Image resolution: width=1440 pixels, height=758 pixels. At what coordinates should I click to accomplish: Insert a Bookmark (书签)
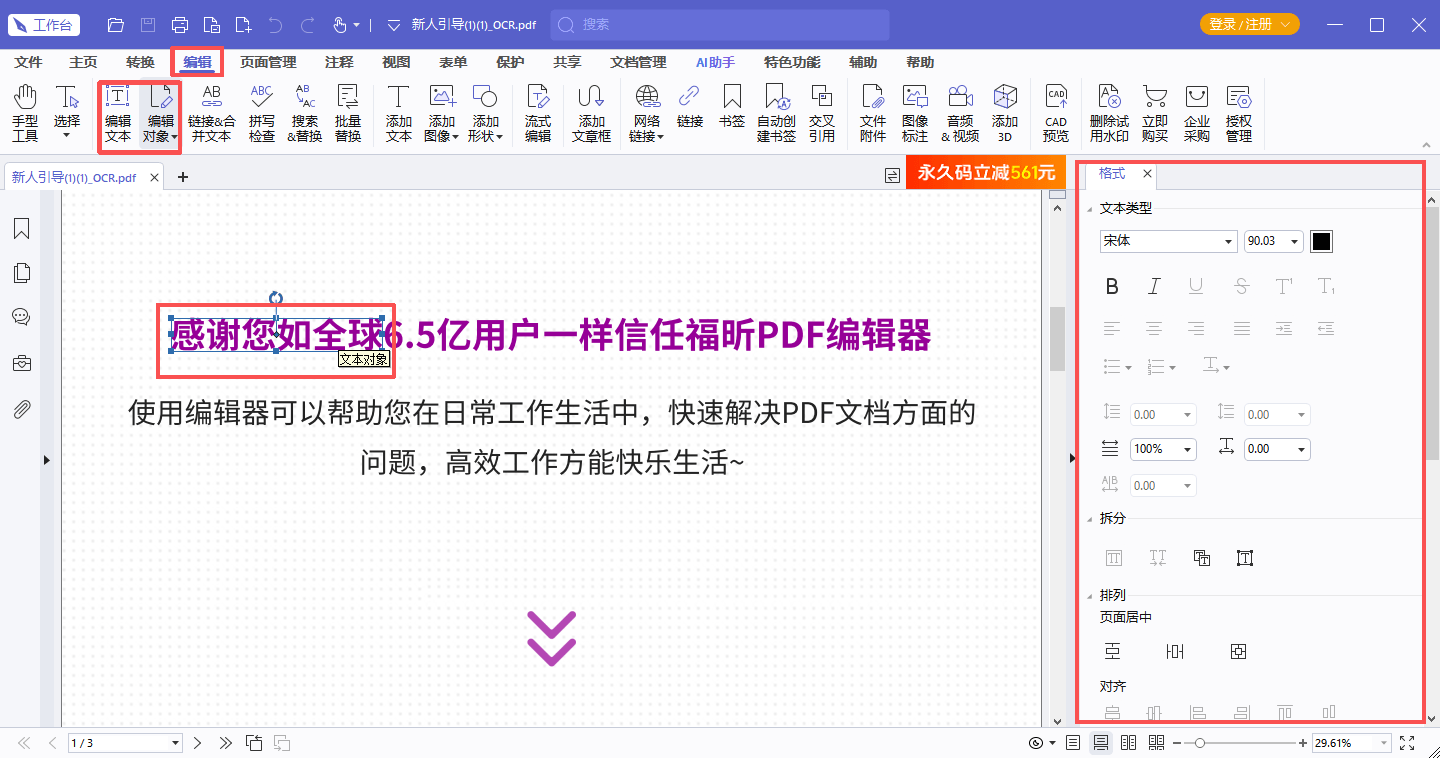coord(732,106)
